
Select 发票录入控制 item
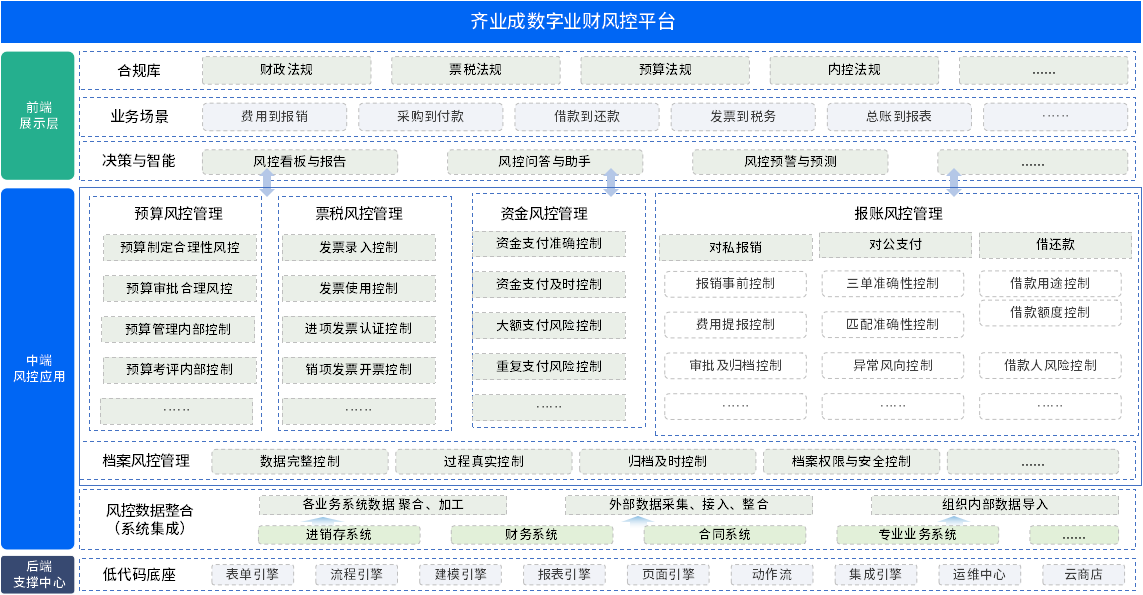click(x=359, y=247)
